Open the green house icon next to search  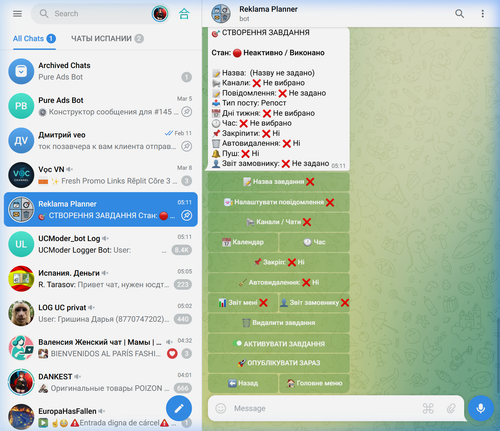(x=184, y=14)
